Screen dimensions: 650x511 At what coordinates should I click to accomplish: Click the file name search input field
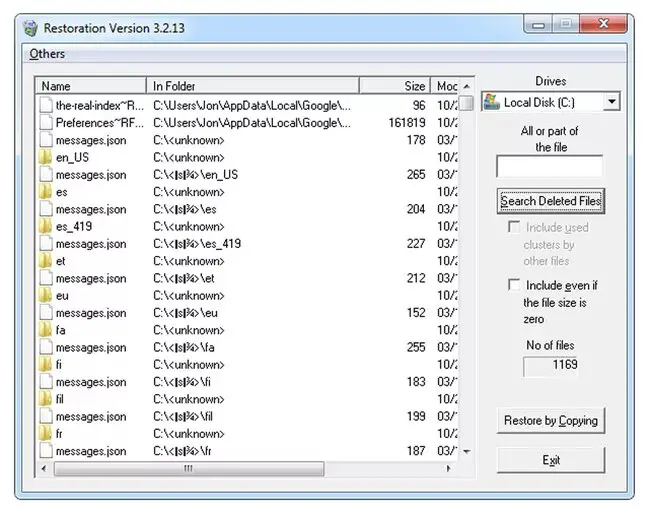549,166
